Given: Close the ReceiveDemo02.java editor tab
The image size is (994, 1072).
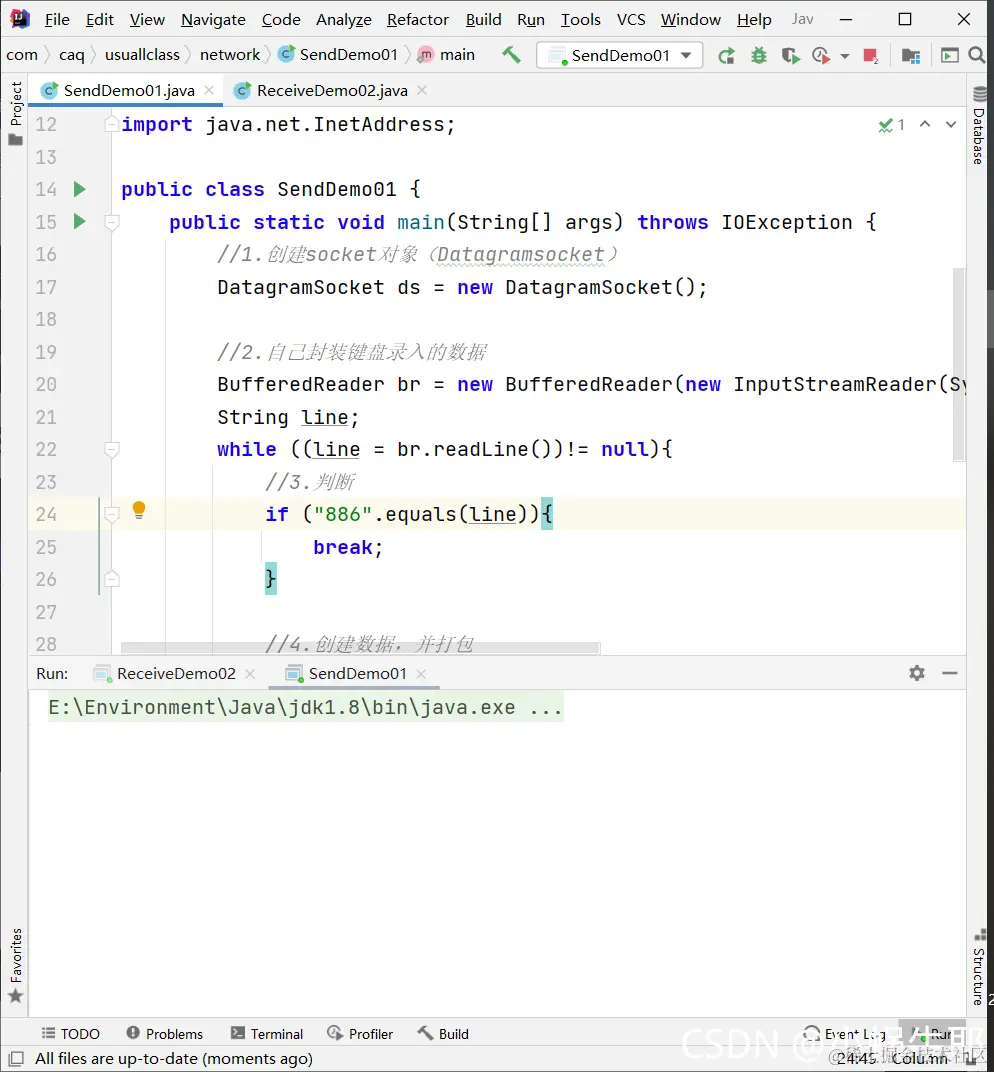Looking at the screenshot, I should pos(422,90).
